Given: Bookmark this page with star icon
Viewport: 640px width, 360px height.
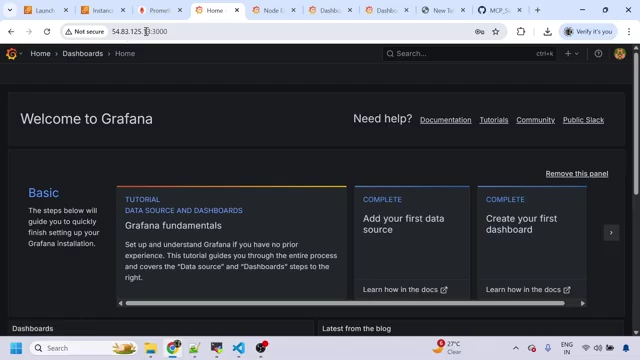Looking at the screenshot, I should 496,31.
